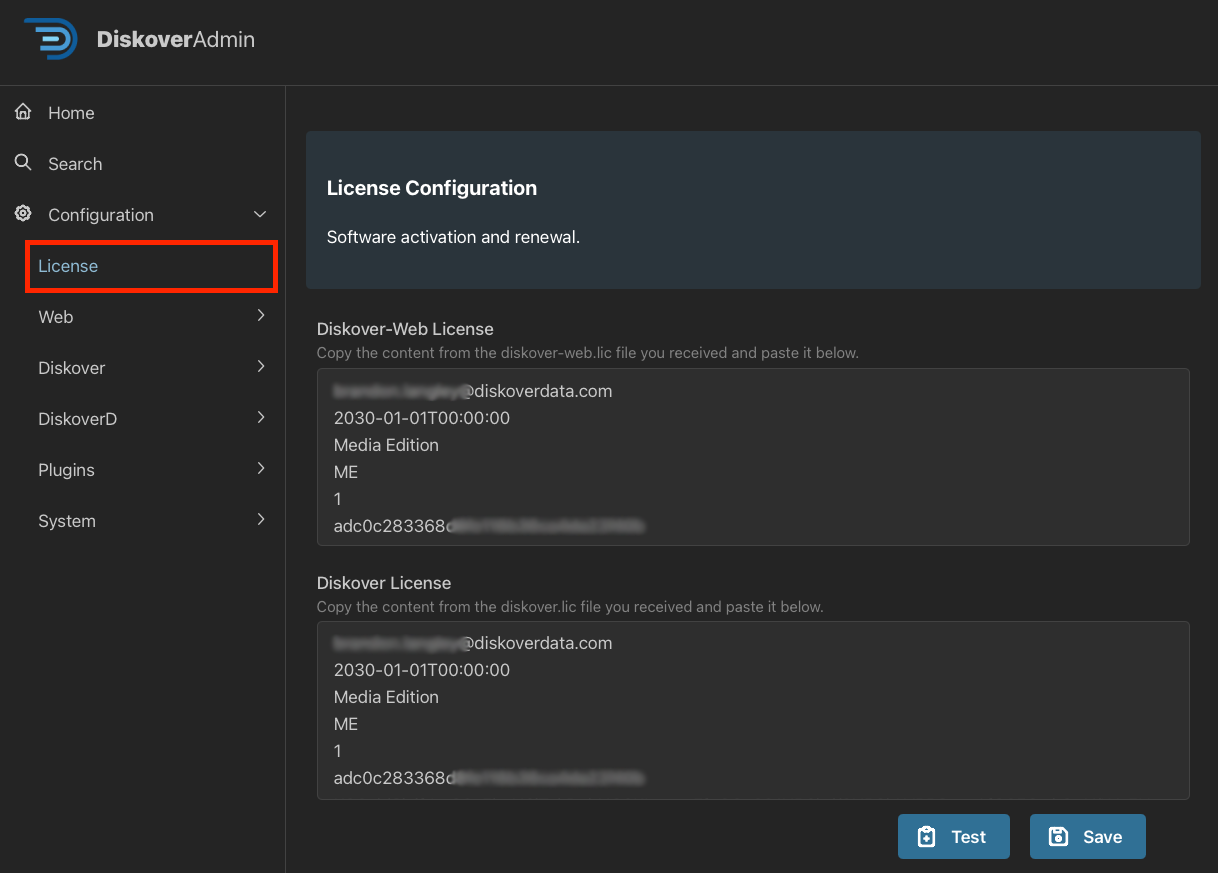Click the floppy disk Save icon

pyautogui.click(x=1058, y=837)
